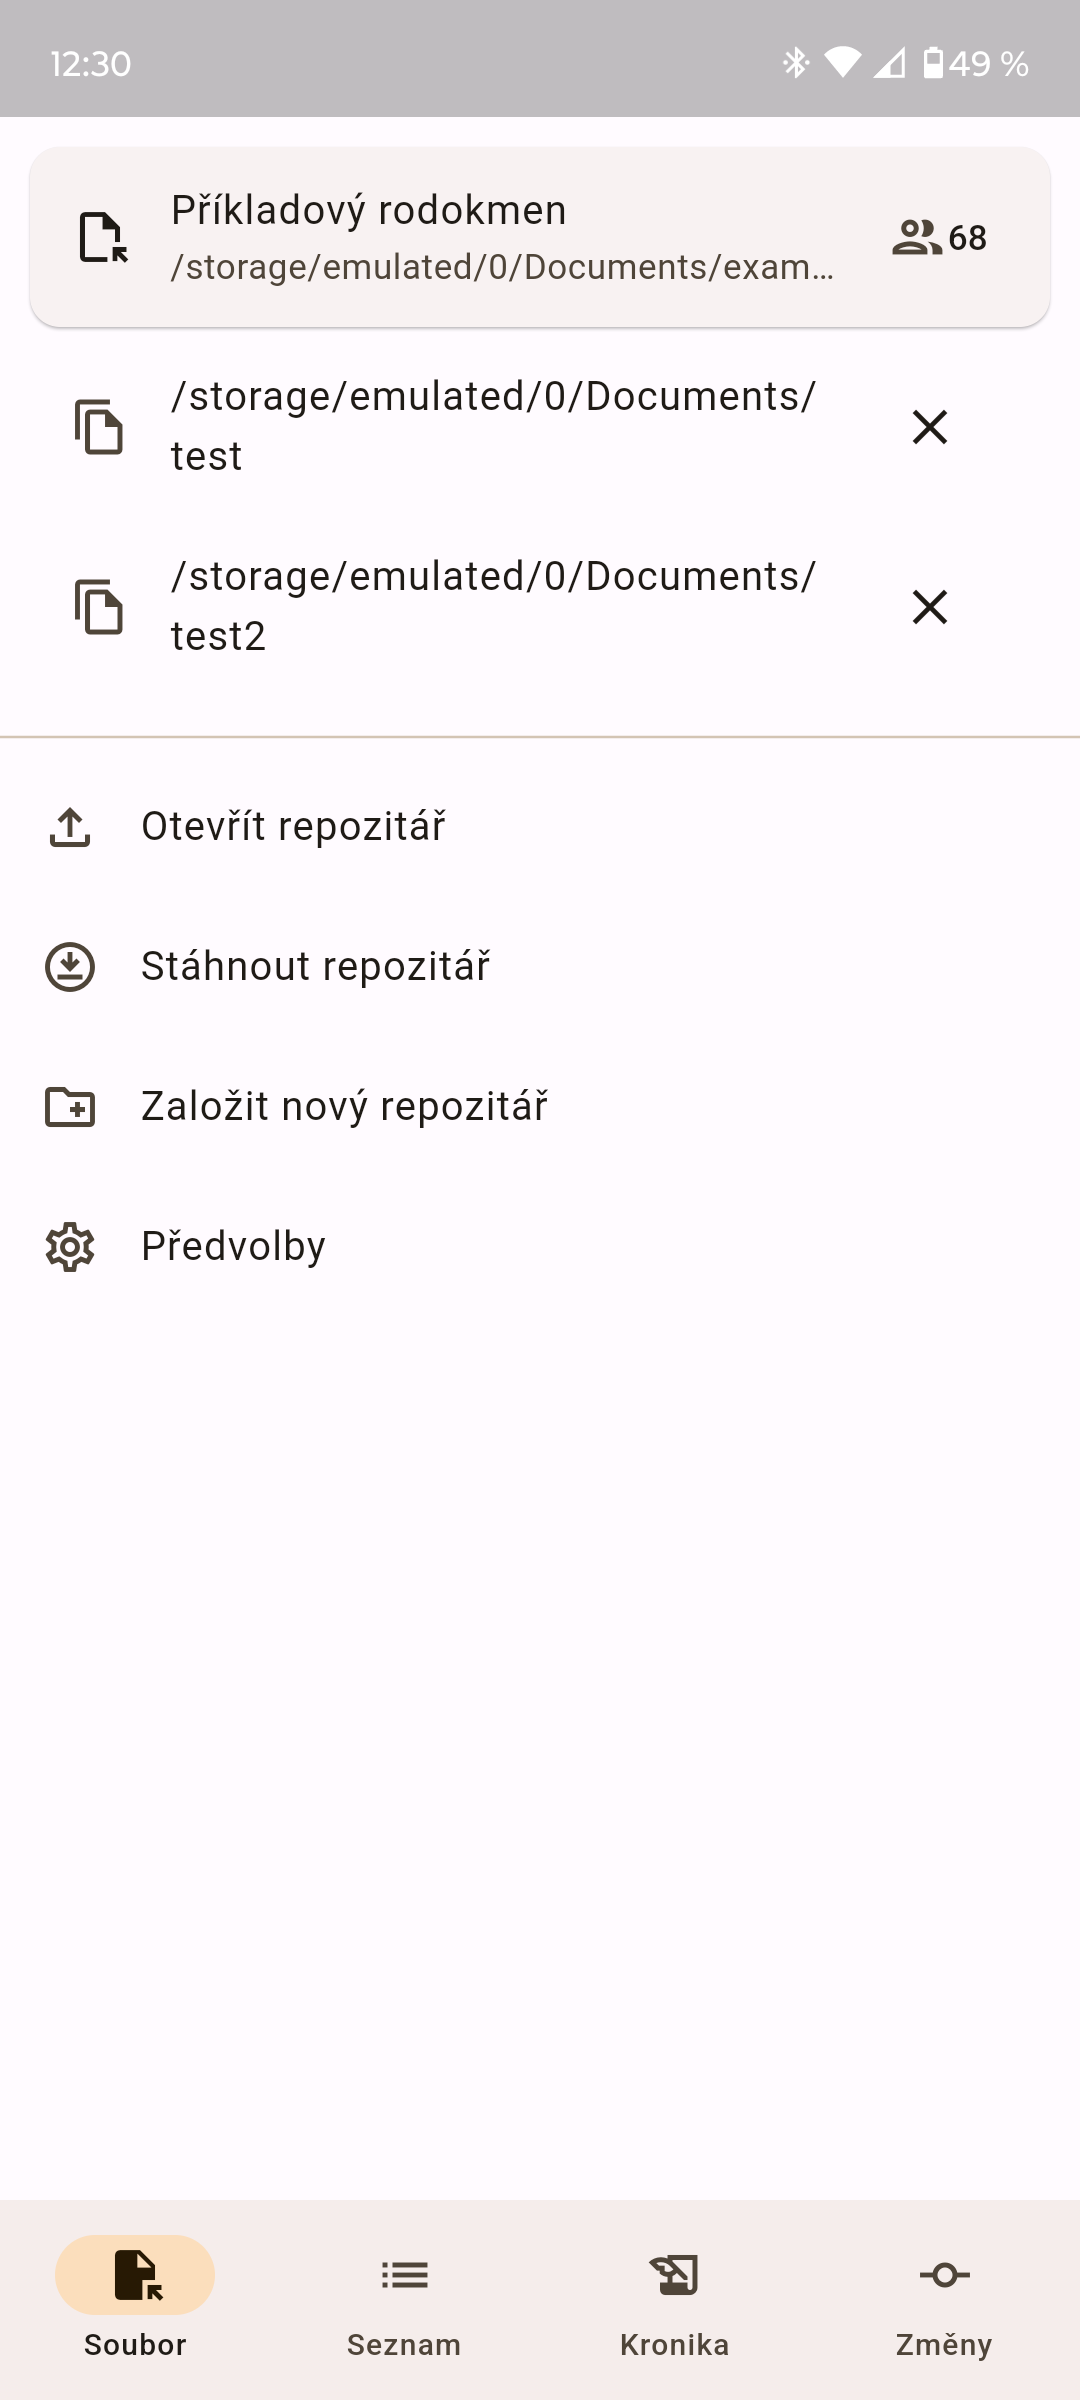Switch to the Seznam tab
Image resolution: width=1080 pixels, height=2400 pixels.
404,2297
